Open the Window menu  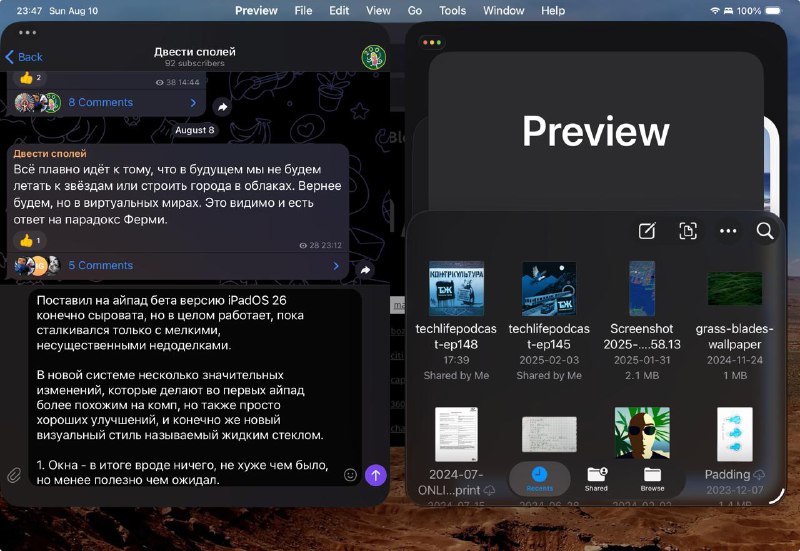click(504, 10)
